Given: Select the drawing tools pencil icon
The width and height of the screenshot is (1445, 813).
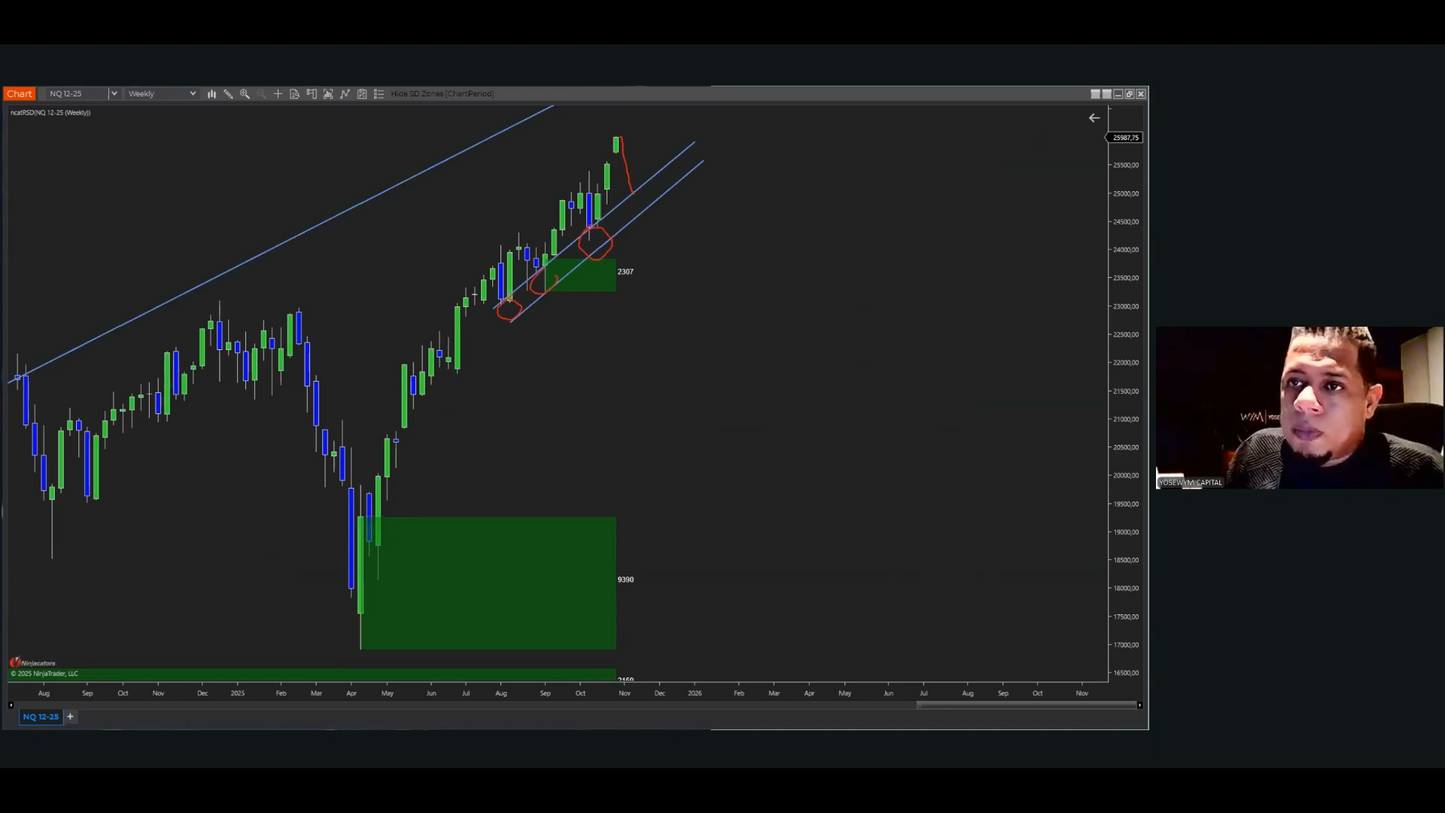Looking at the screenshot, I should click(x=228, y=94).
